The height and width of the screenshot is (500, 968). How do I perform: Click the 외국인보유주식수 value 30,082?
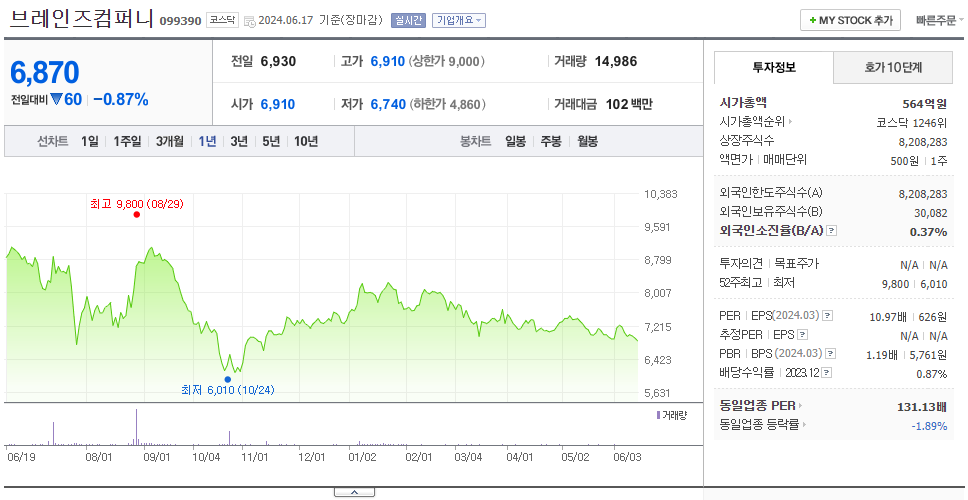(931, 212)
